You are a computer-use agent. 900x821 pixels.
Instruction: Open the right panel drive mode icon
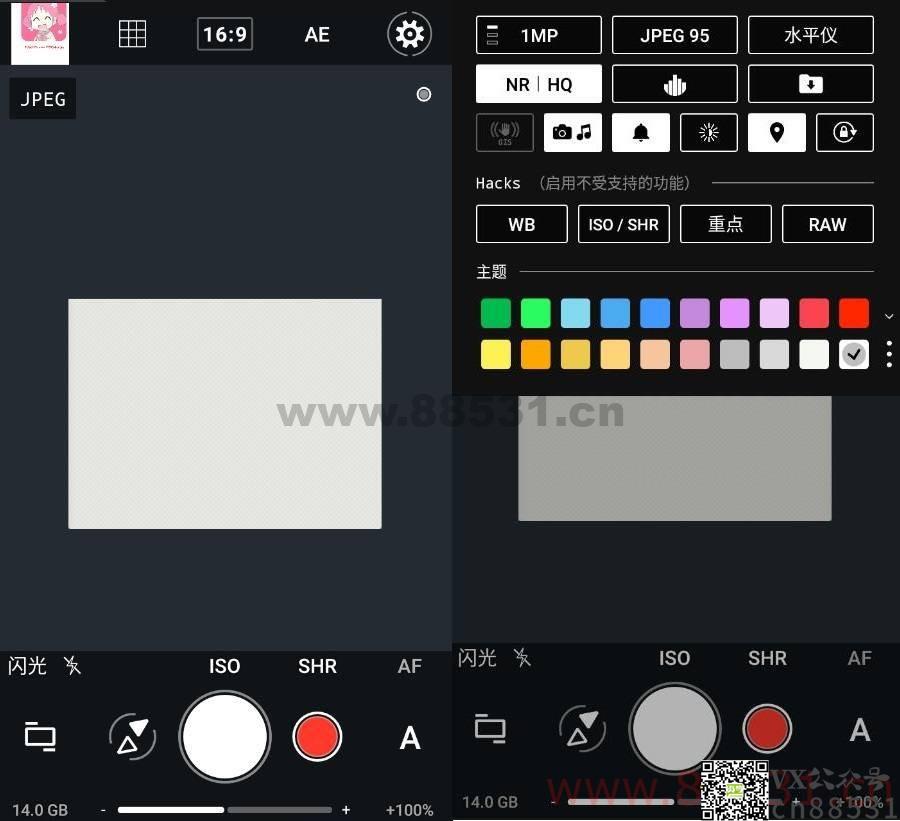point(490,728)
